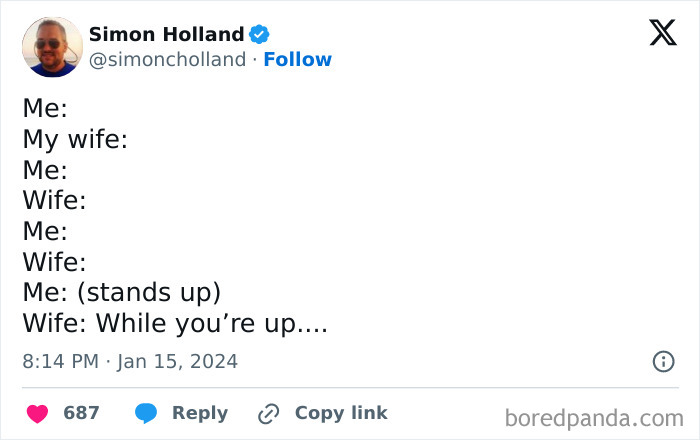Image resolution: width=700 pixels, height=440 pixels.
Task: Open the @simoncholland handle link
Action: click(x=167, y=60)
